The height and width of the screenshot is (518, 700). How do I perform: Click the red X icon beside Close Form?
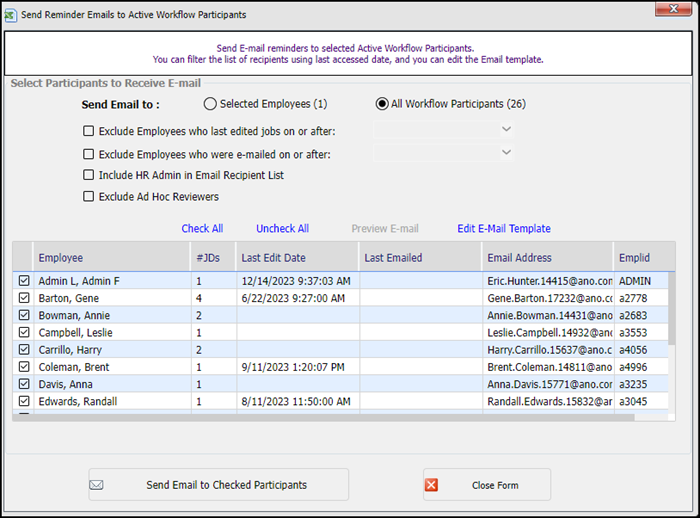(x=432, y=485)
